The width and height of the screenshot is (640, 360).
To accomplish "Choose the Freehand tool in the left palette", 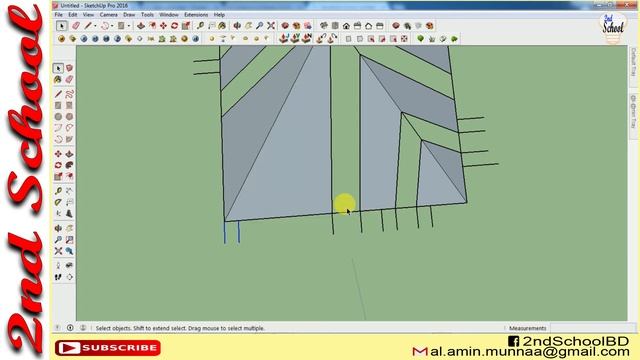I will pos(69,94).
